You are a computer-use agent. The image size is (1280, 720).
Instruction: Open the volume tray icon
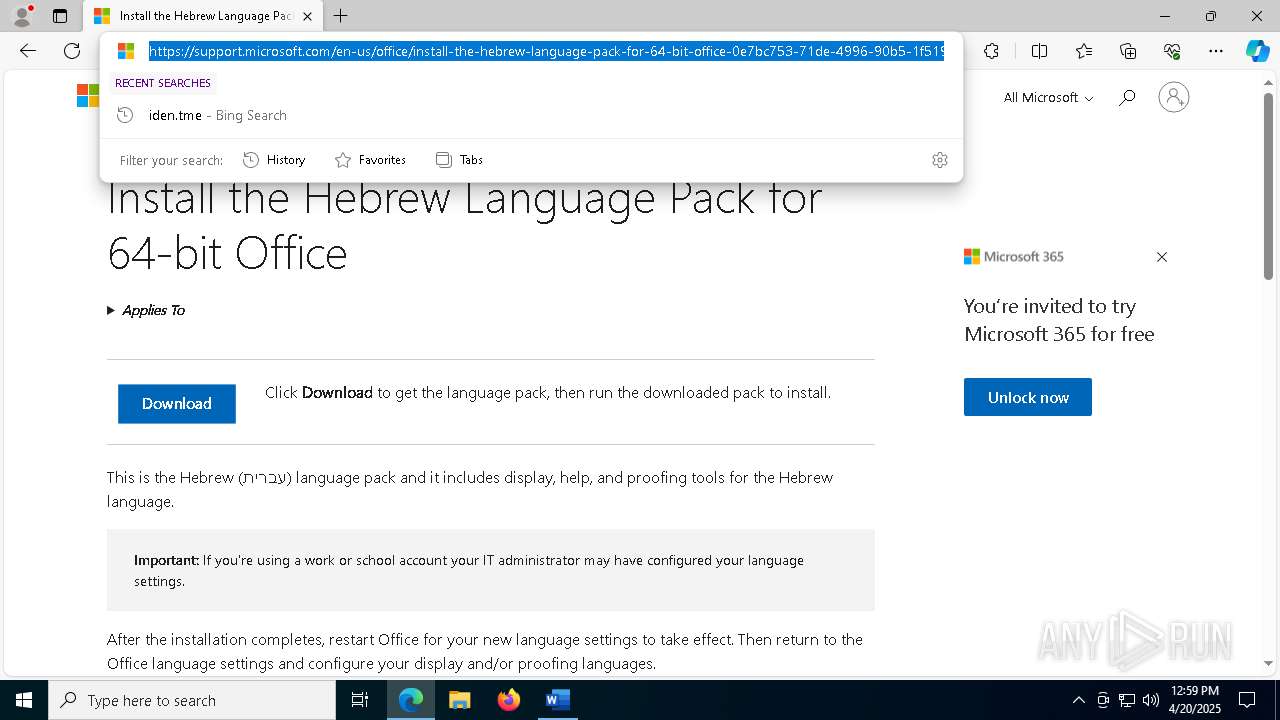1151,700
